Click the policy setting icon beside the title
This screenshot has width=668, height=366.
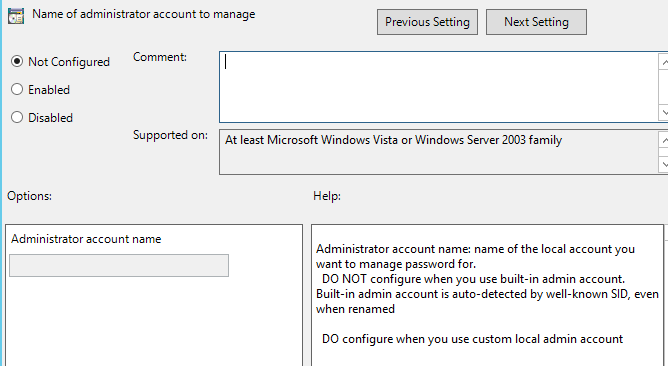tap(16, 16)
